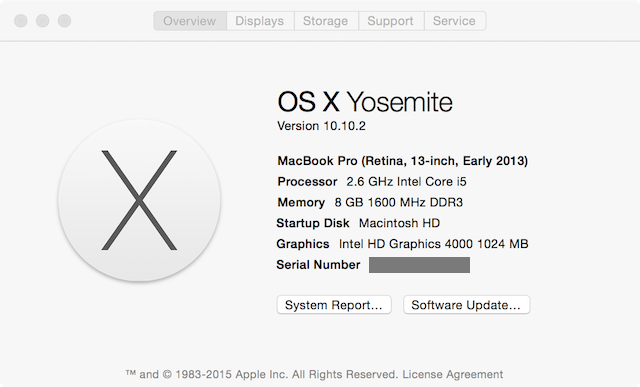Viewport: 640px width, 387px height.
Task: Select the Service tab
Action: coord(455,21)
